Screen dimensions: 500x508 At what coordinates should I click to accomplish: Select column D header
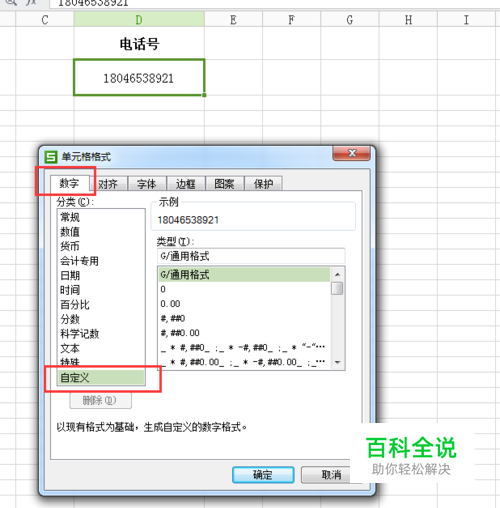pos(139,20)
